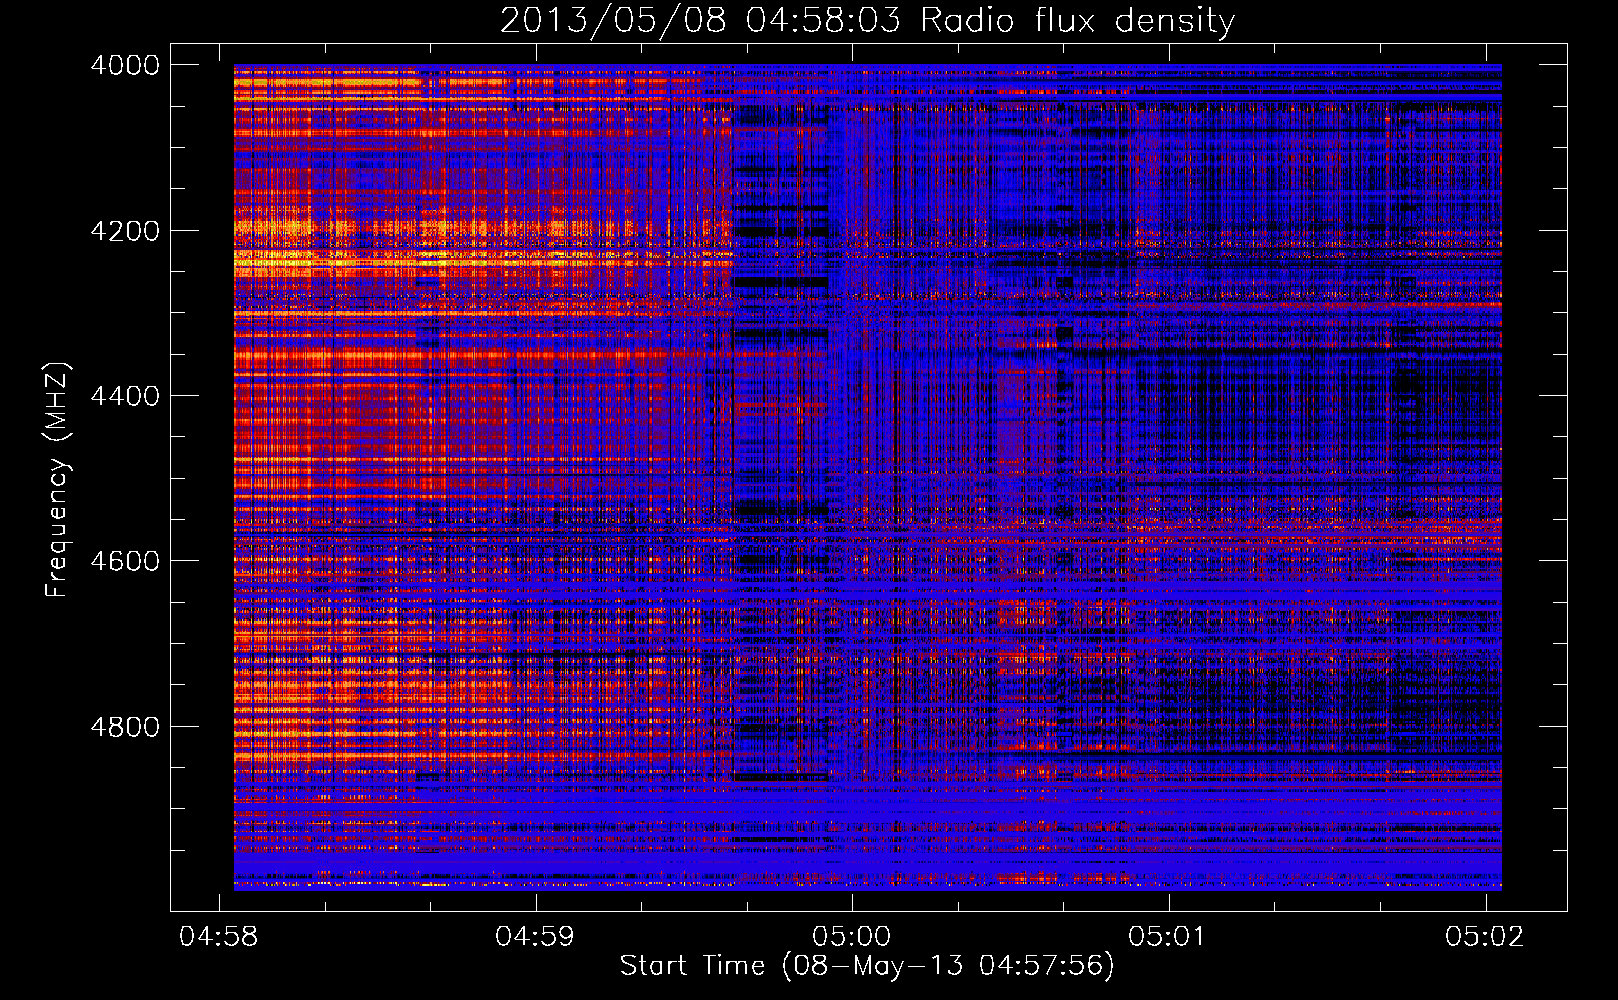The width and height of the screenshot is (1618, 1000).
Task: Click the 05:00 time tick label
Action: [x=851, y=936]
